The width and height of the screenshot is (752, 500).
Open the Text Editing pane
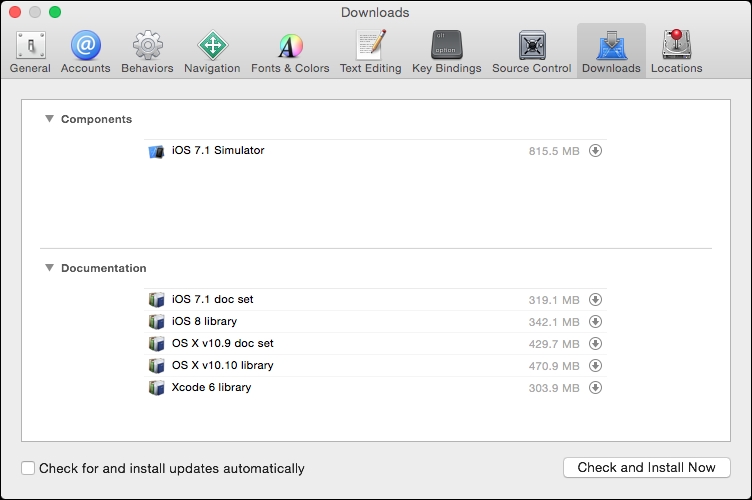coord(371,52)
